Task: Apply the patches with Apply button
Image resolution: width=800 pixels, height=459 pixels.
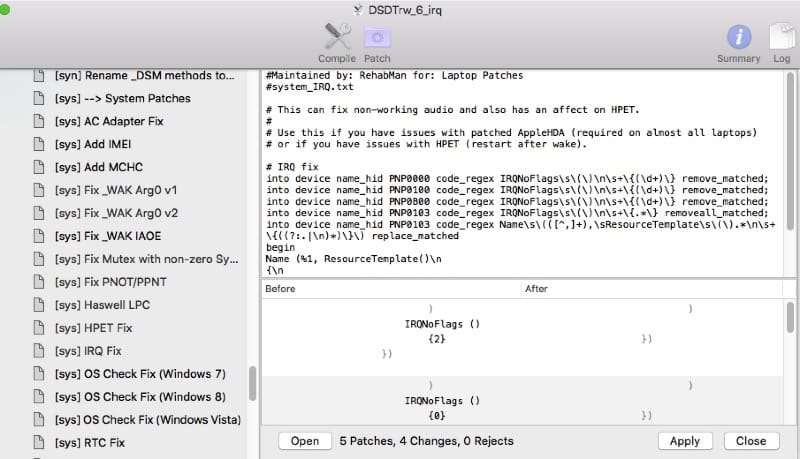Action: tap(684, 441)
